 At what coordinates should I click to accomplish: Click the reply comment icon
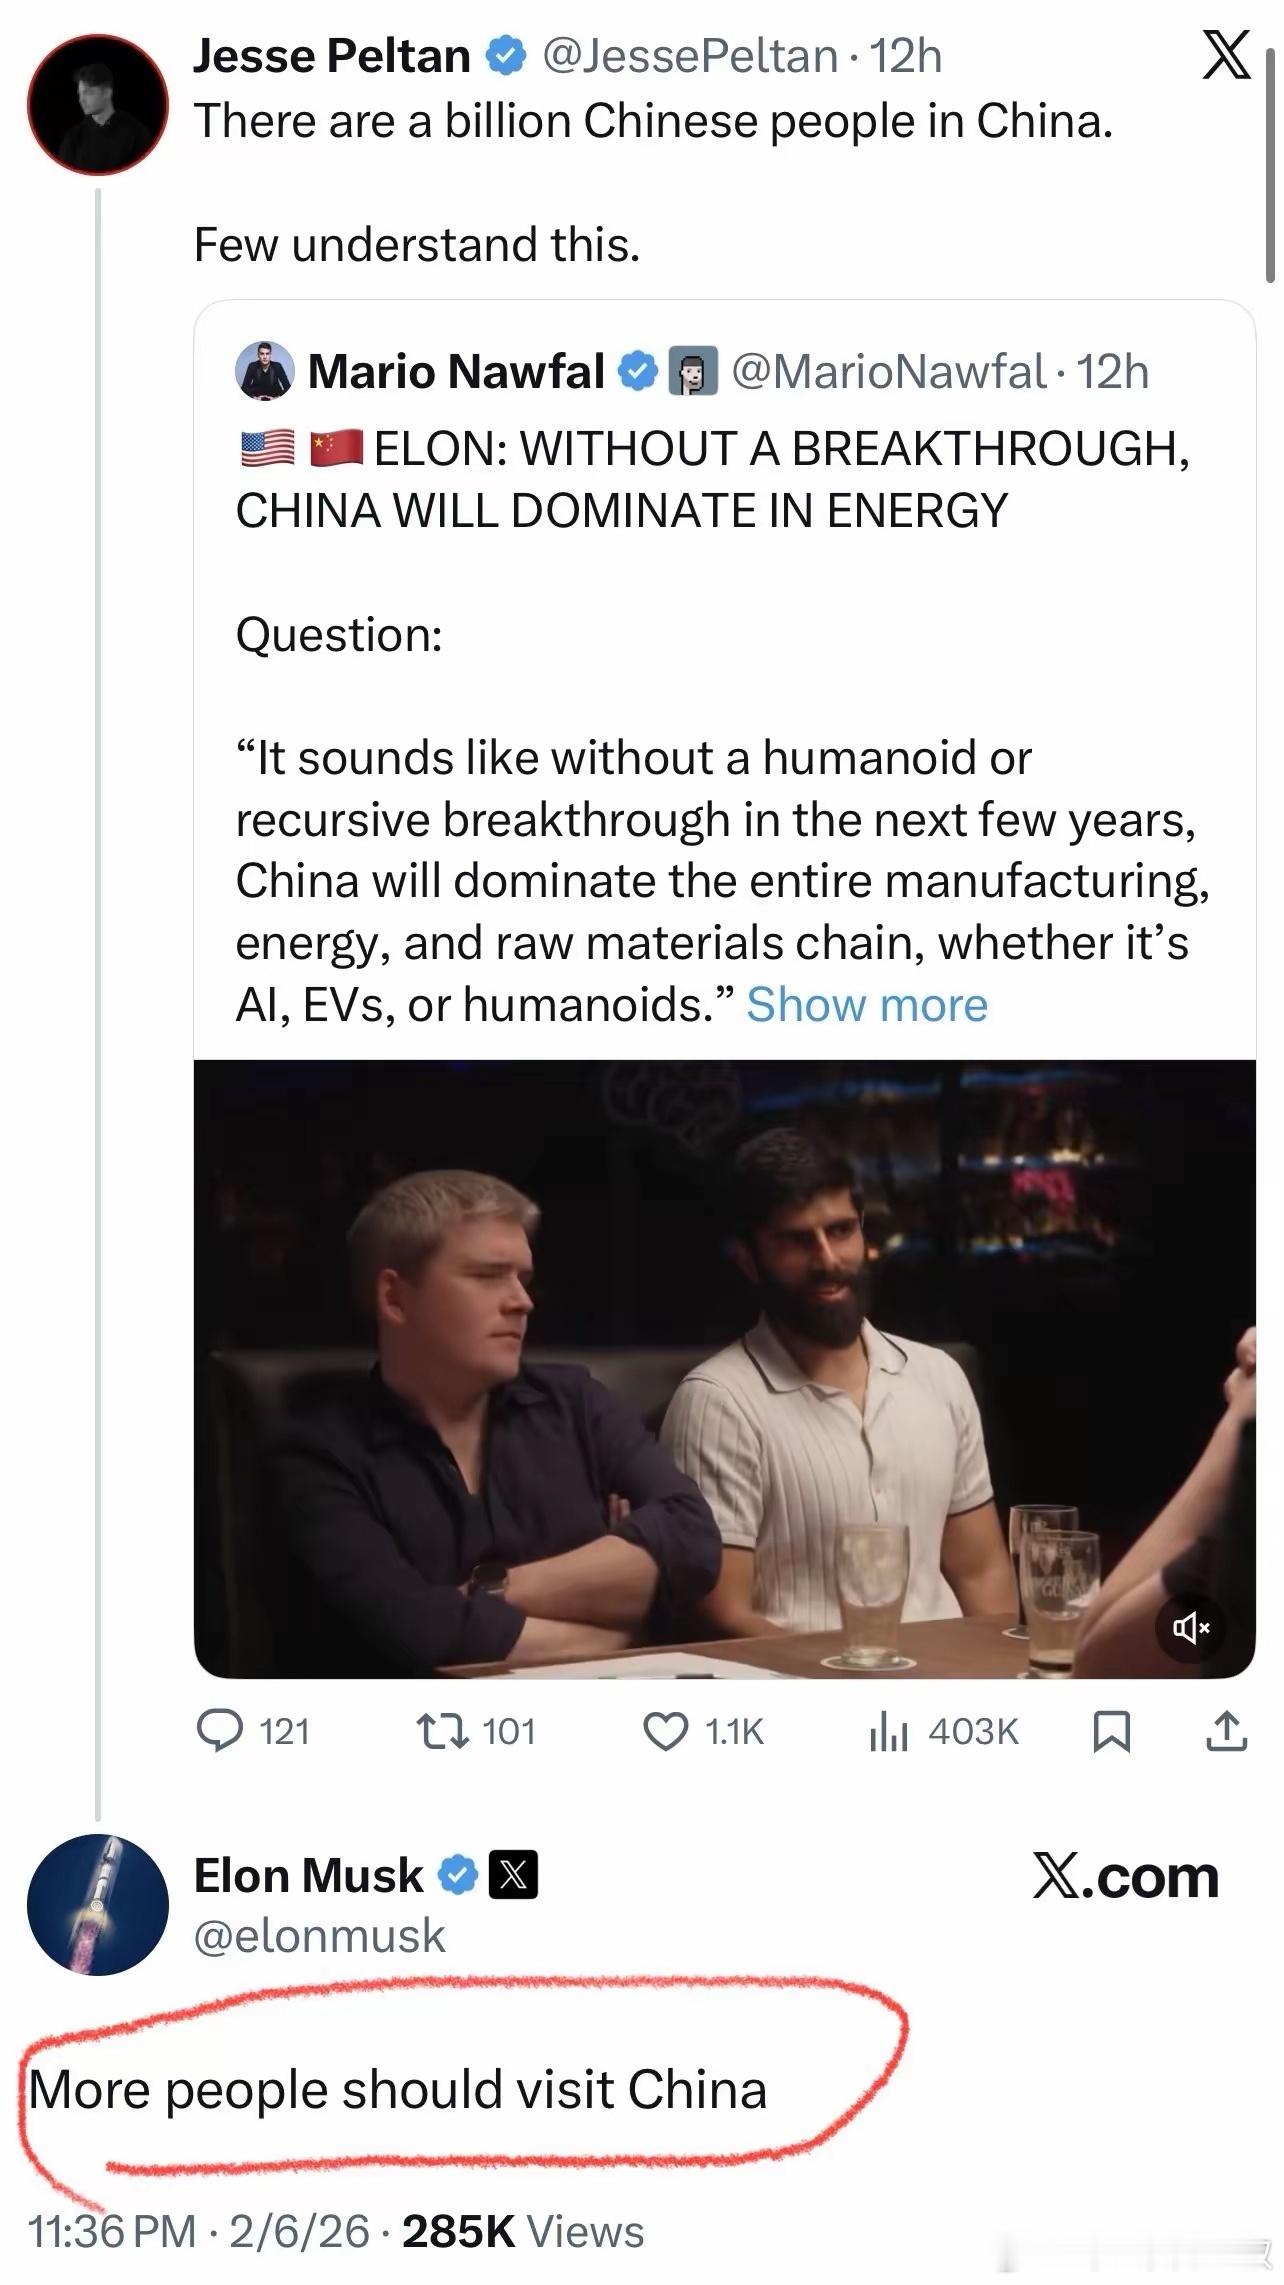pos(219,1731)
